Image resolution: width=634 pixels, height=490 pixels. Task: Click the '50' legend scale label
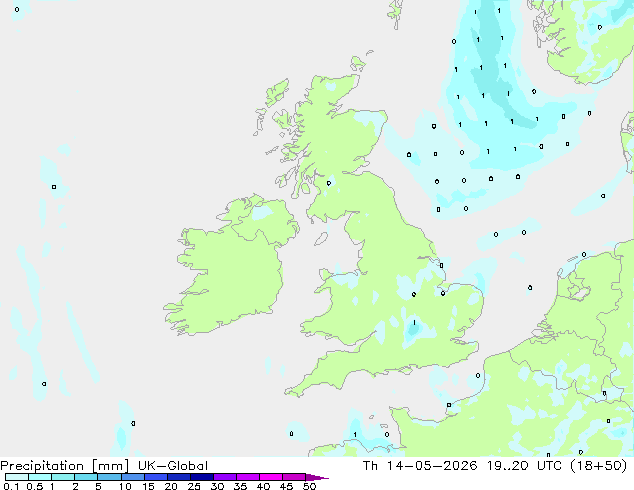pyautogui.click(x=309, y=486)
